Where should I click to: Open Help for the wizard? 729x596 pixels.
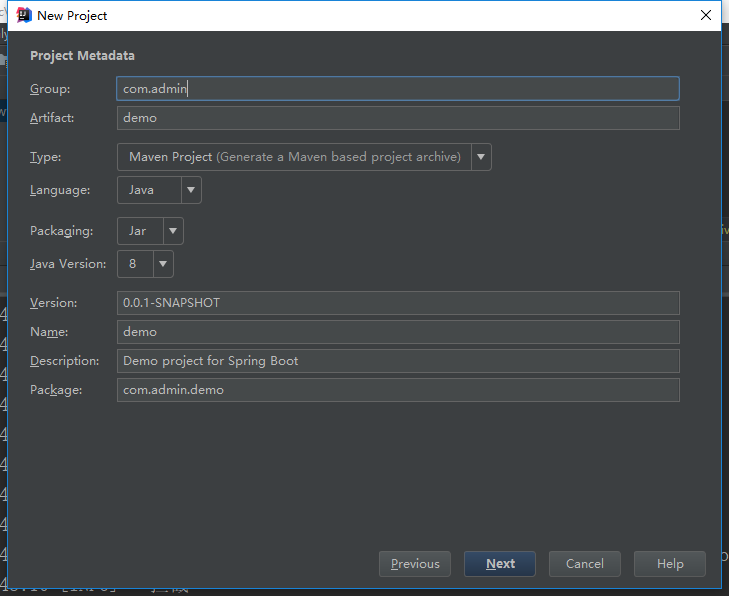click(x=670, y=564)
